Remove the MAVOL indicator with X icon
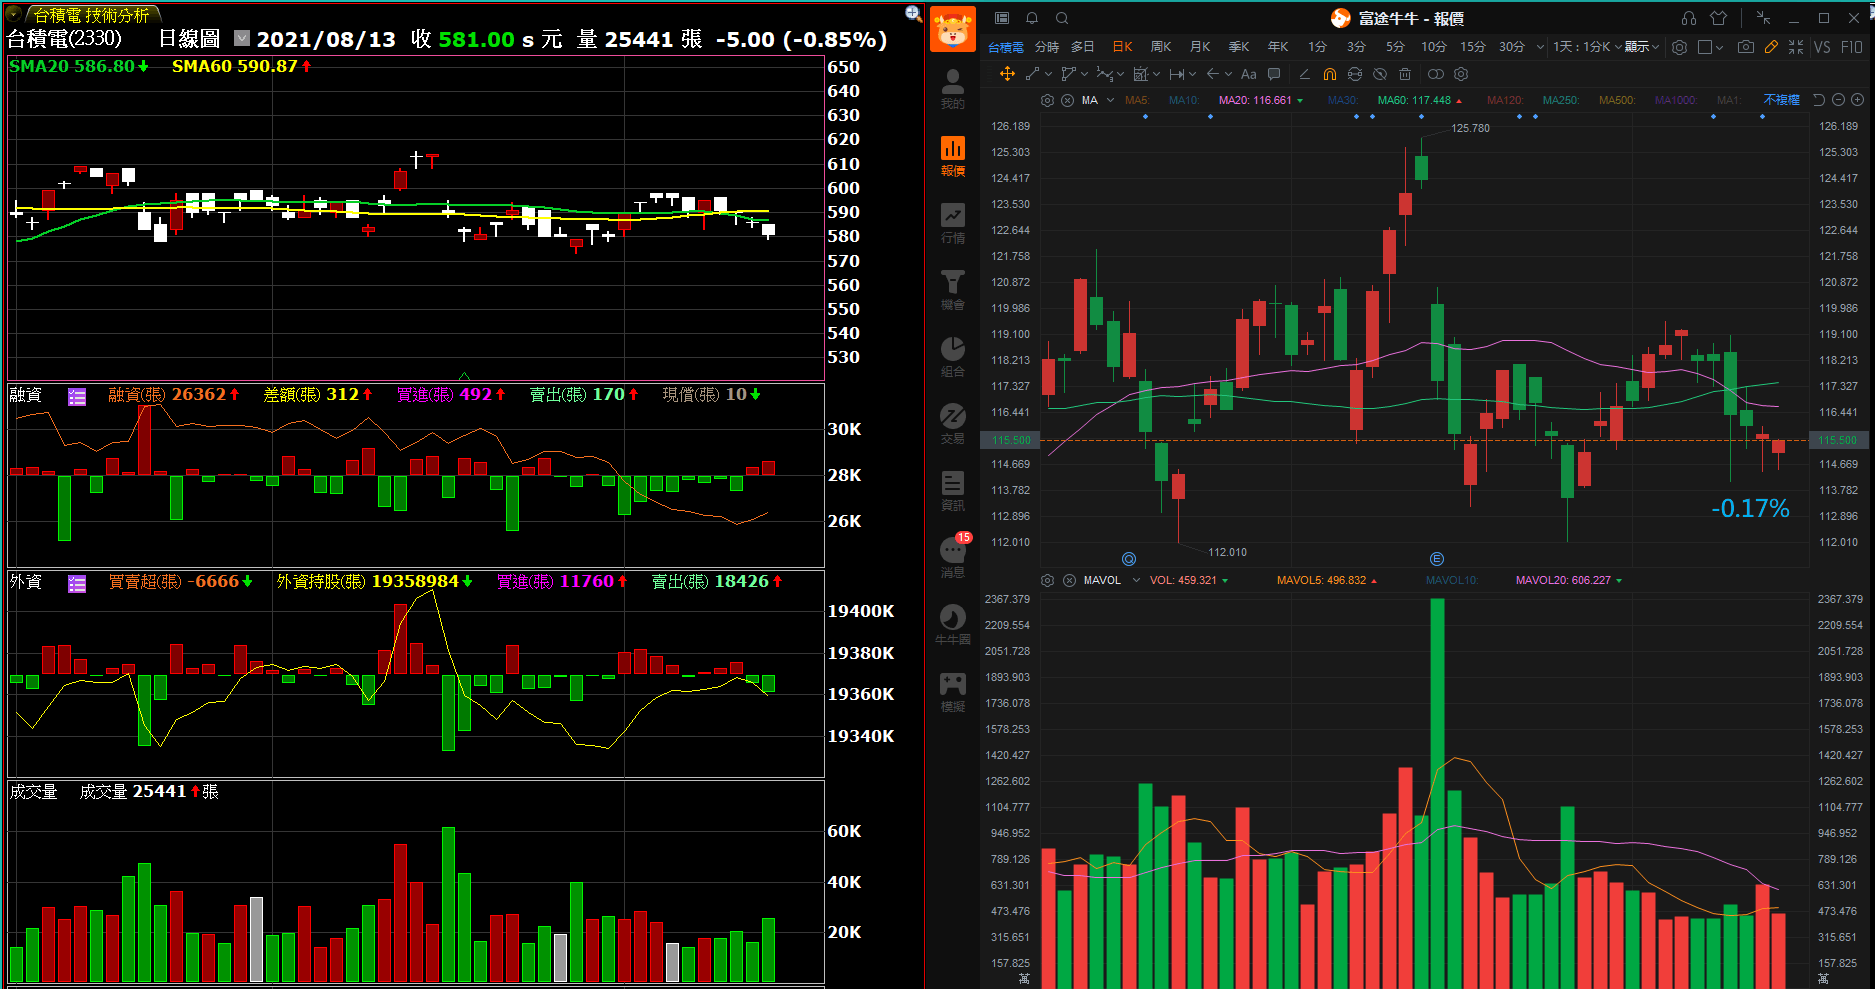 point(1069,580)
